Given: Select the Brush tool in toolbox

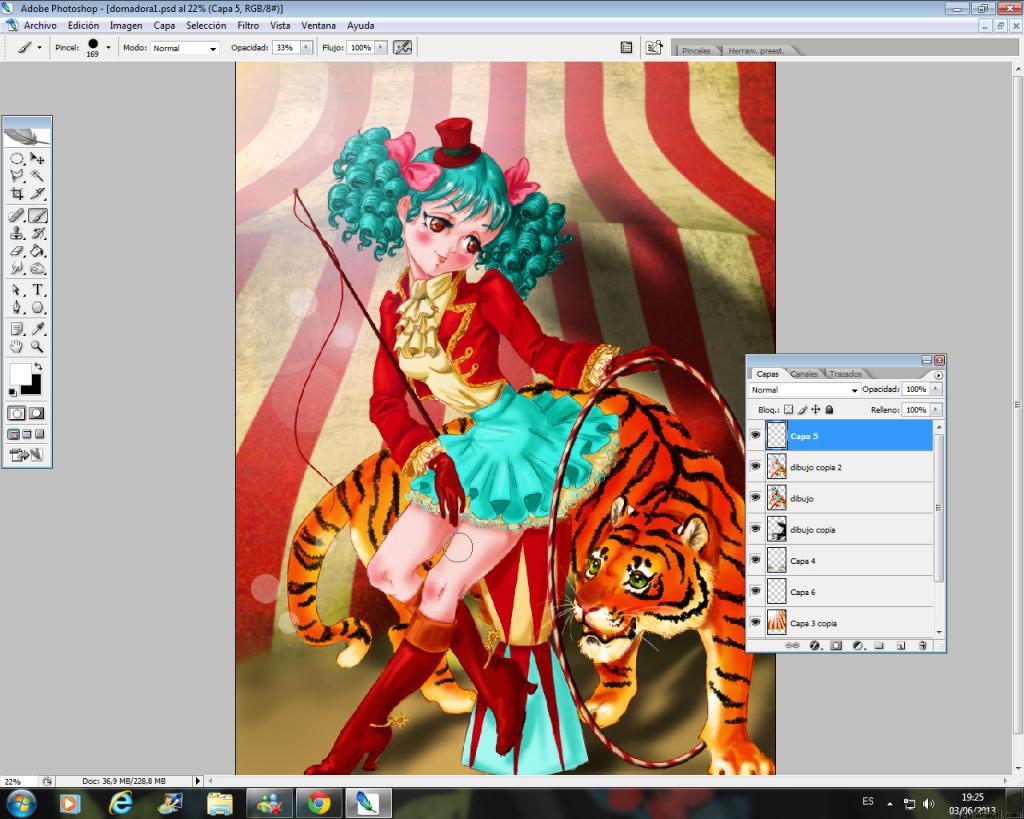Looking at the screenshot, I should pyautogui.click(x=38, y=216).
